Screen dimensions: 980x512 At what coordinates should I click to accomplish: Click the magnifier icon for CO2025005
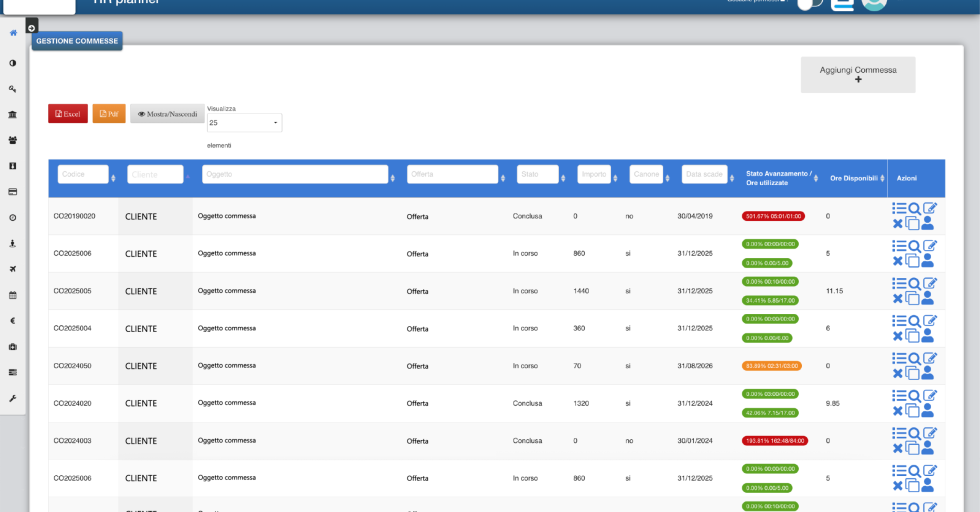[914, 284]
